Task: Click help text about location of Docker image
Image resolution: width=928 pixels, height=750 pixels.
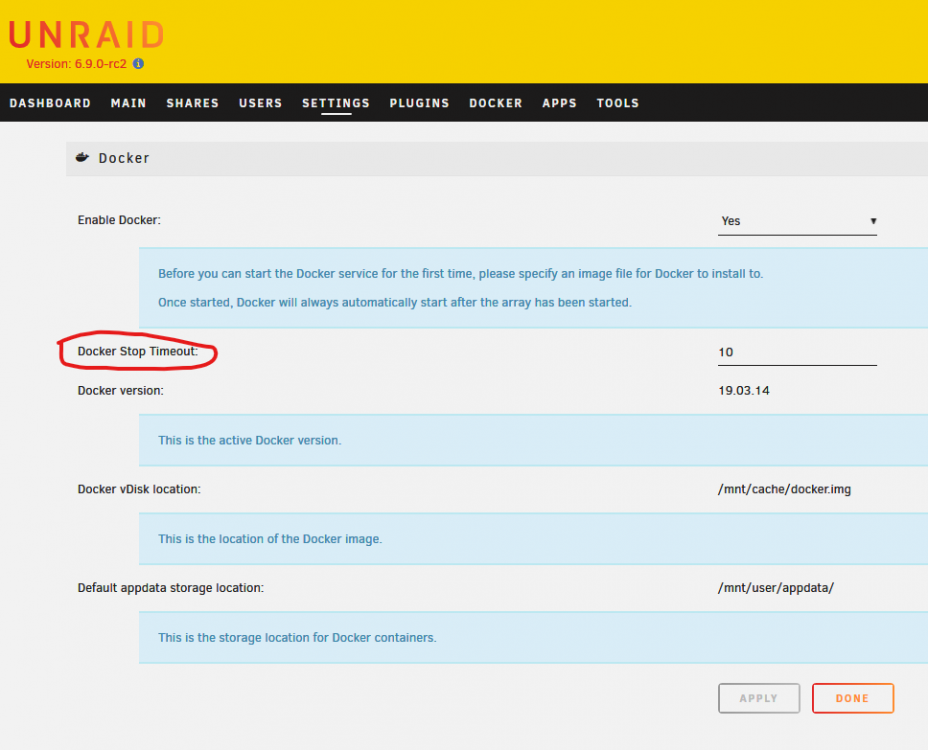Action: [x=270, y=539]
